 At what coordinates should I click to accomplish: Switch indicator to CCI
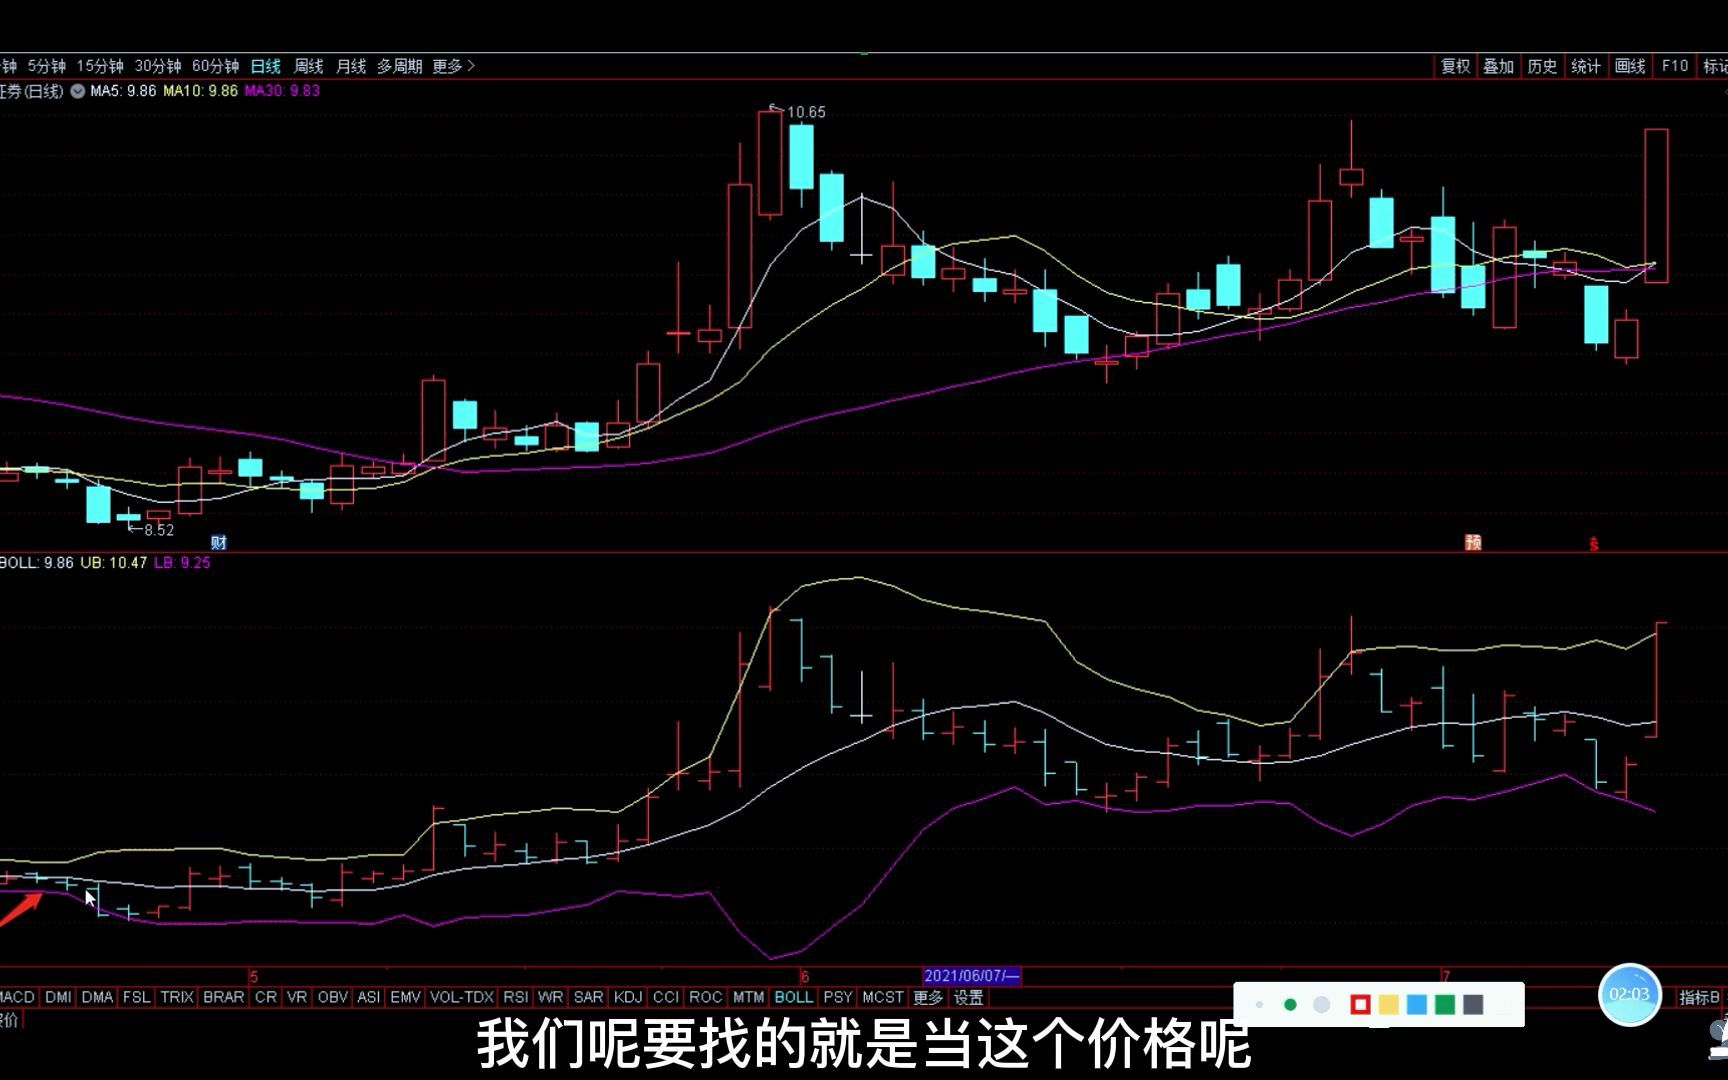point(666,997)
